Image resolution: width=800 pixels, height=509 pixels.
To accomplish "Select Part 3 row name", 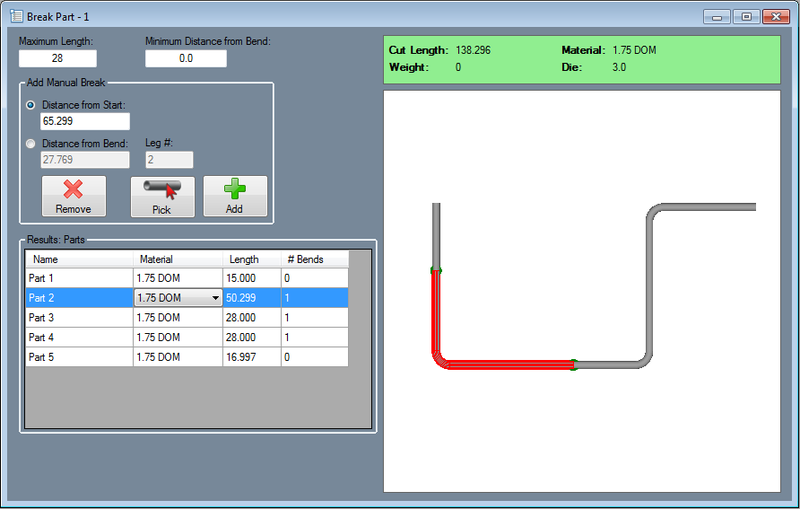I will click(x=79, y=318).
